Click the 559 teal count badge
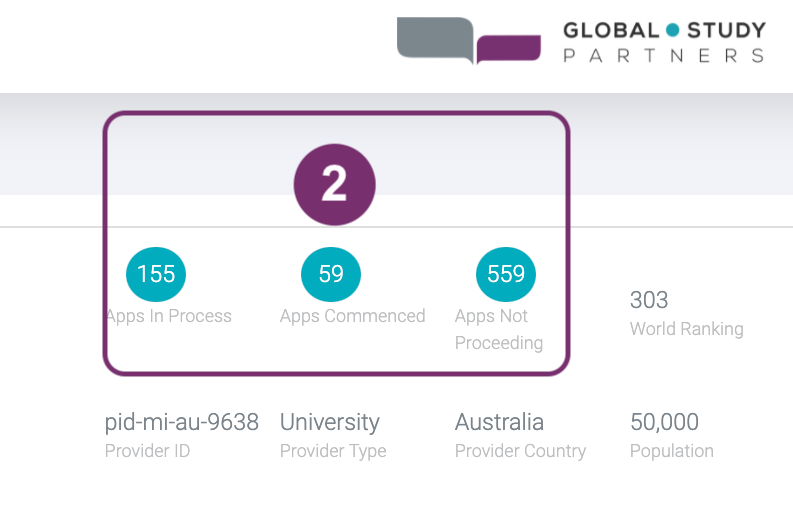Image resolution: width=793 pixels, height=514 pixels. [506, 274]
